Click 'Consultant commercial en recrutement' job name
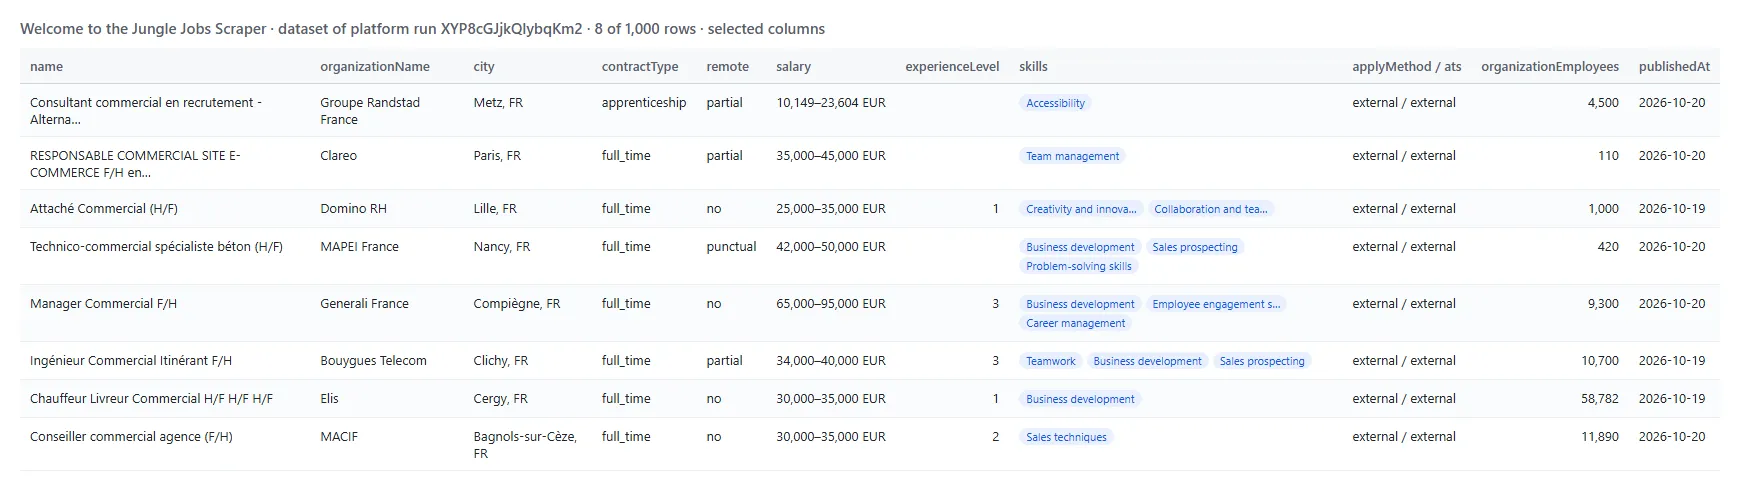Viewport: 1740px width, 489px height. pyautogui.click(x=146, y=111)
